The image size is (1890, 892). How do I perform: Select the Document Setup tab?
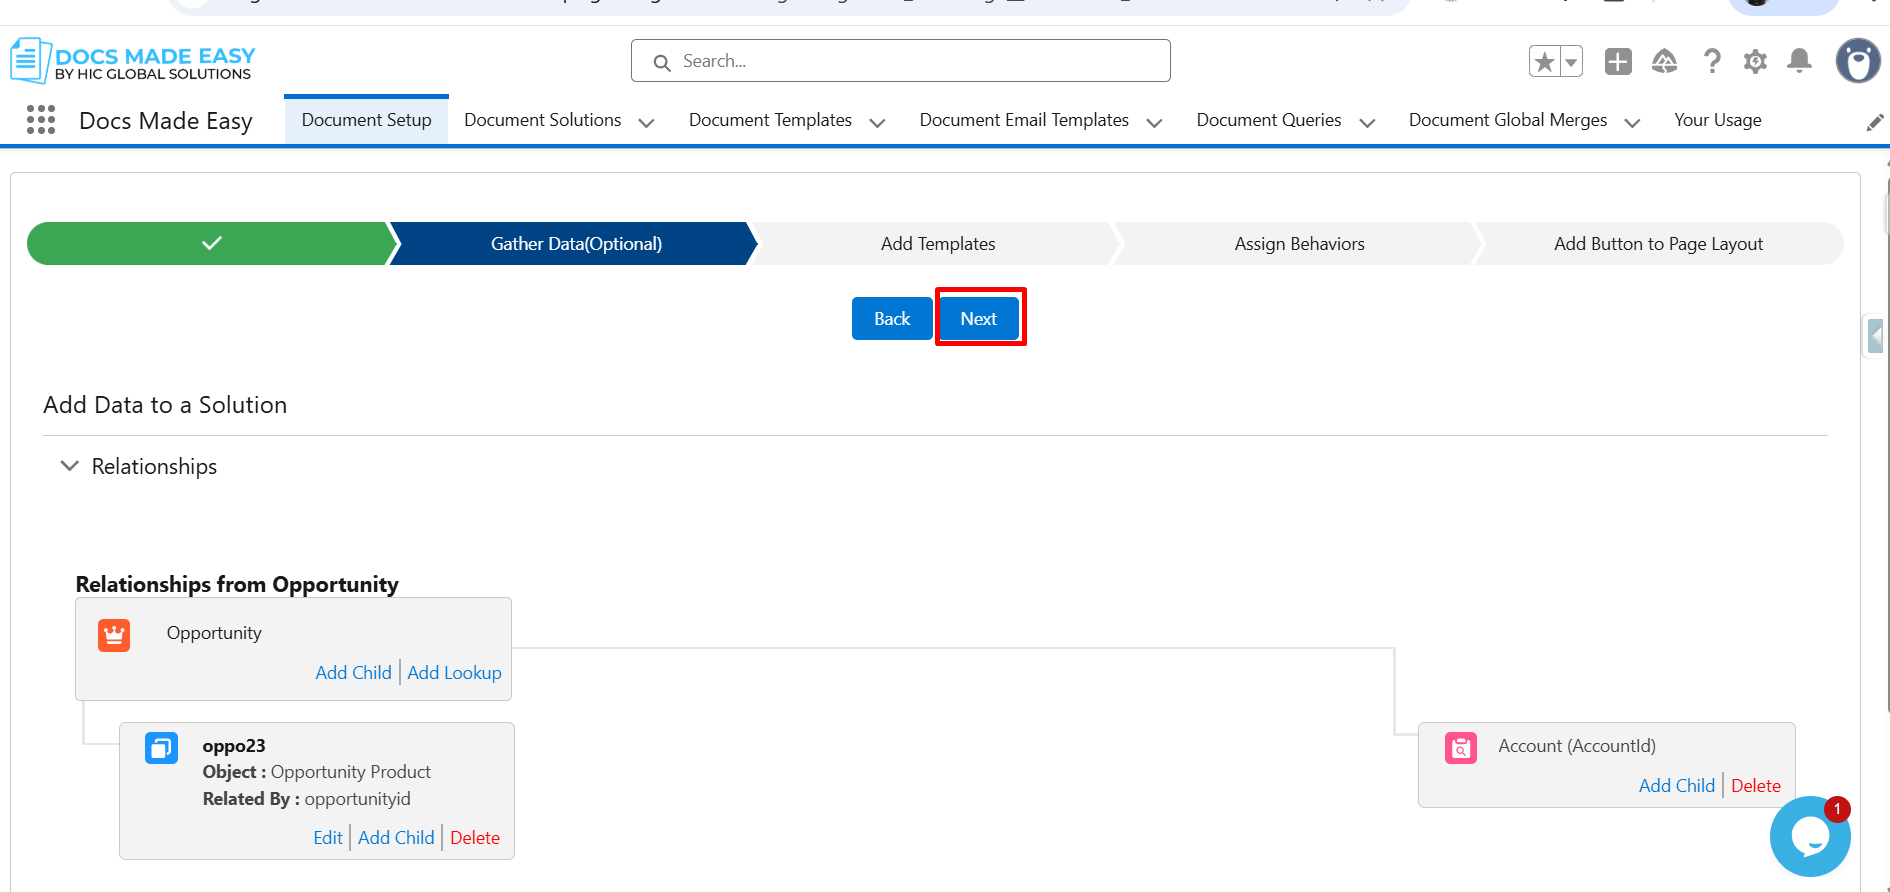(x=366, y=120)
